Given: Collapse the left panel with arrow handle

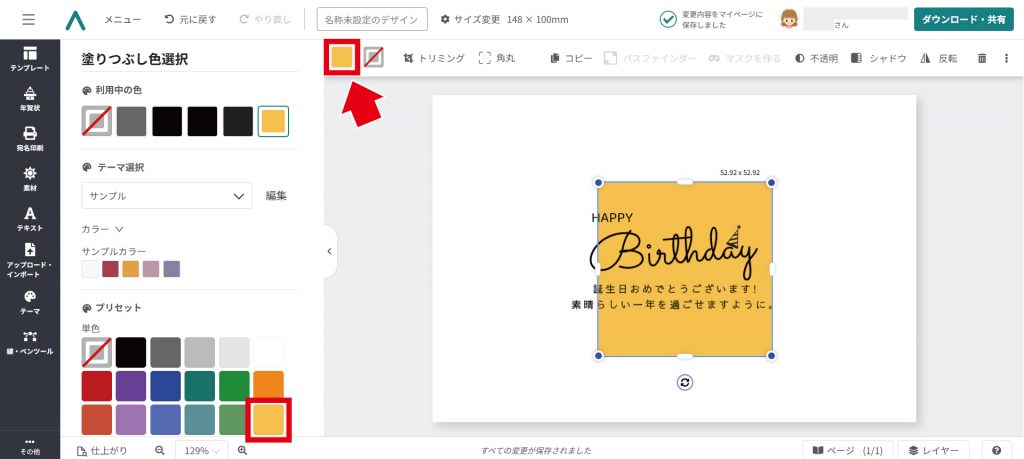Looking at the screenshot, I should click(x=329, y=251).
